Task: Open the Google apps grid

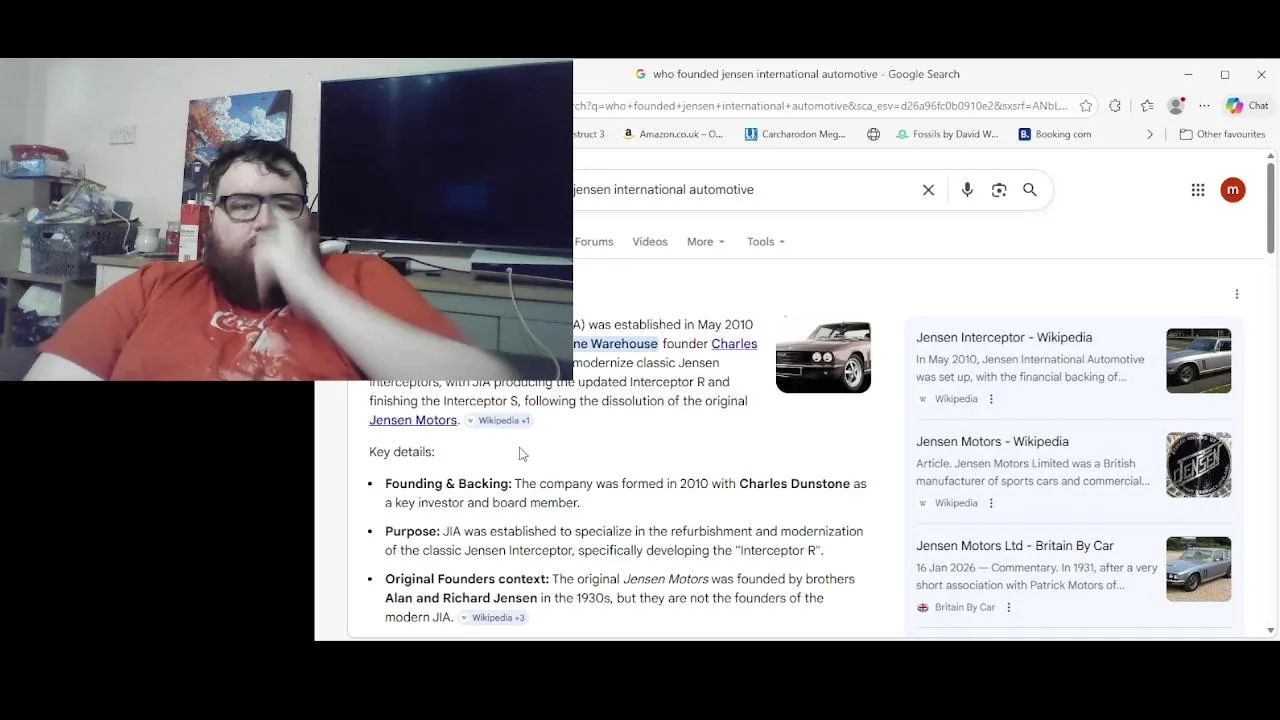Action: (x=1198, y=190)
